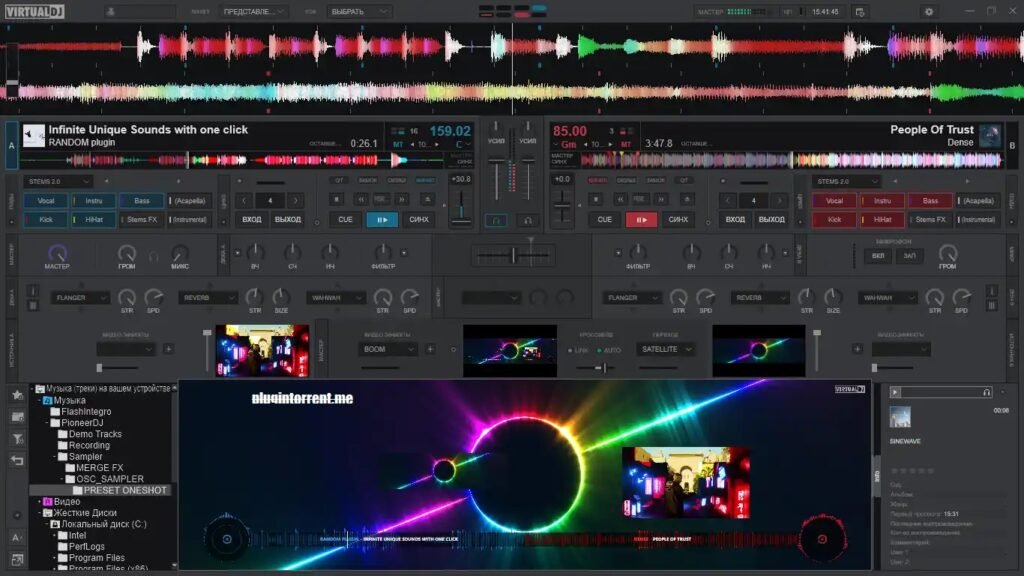Open the deck A FLANGER effect dropdown
This screenshot has width=1024, height=576.
[80, 298]
